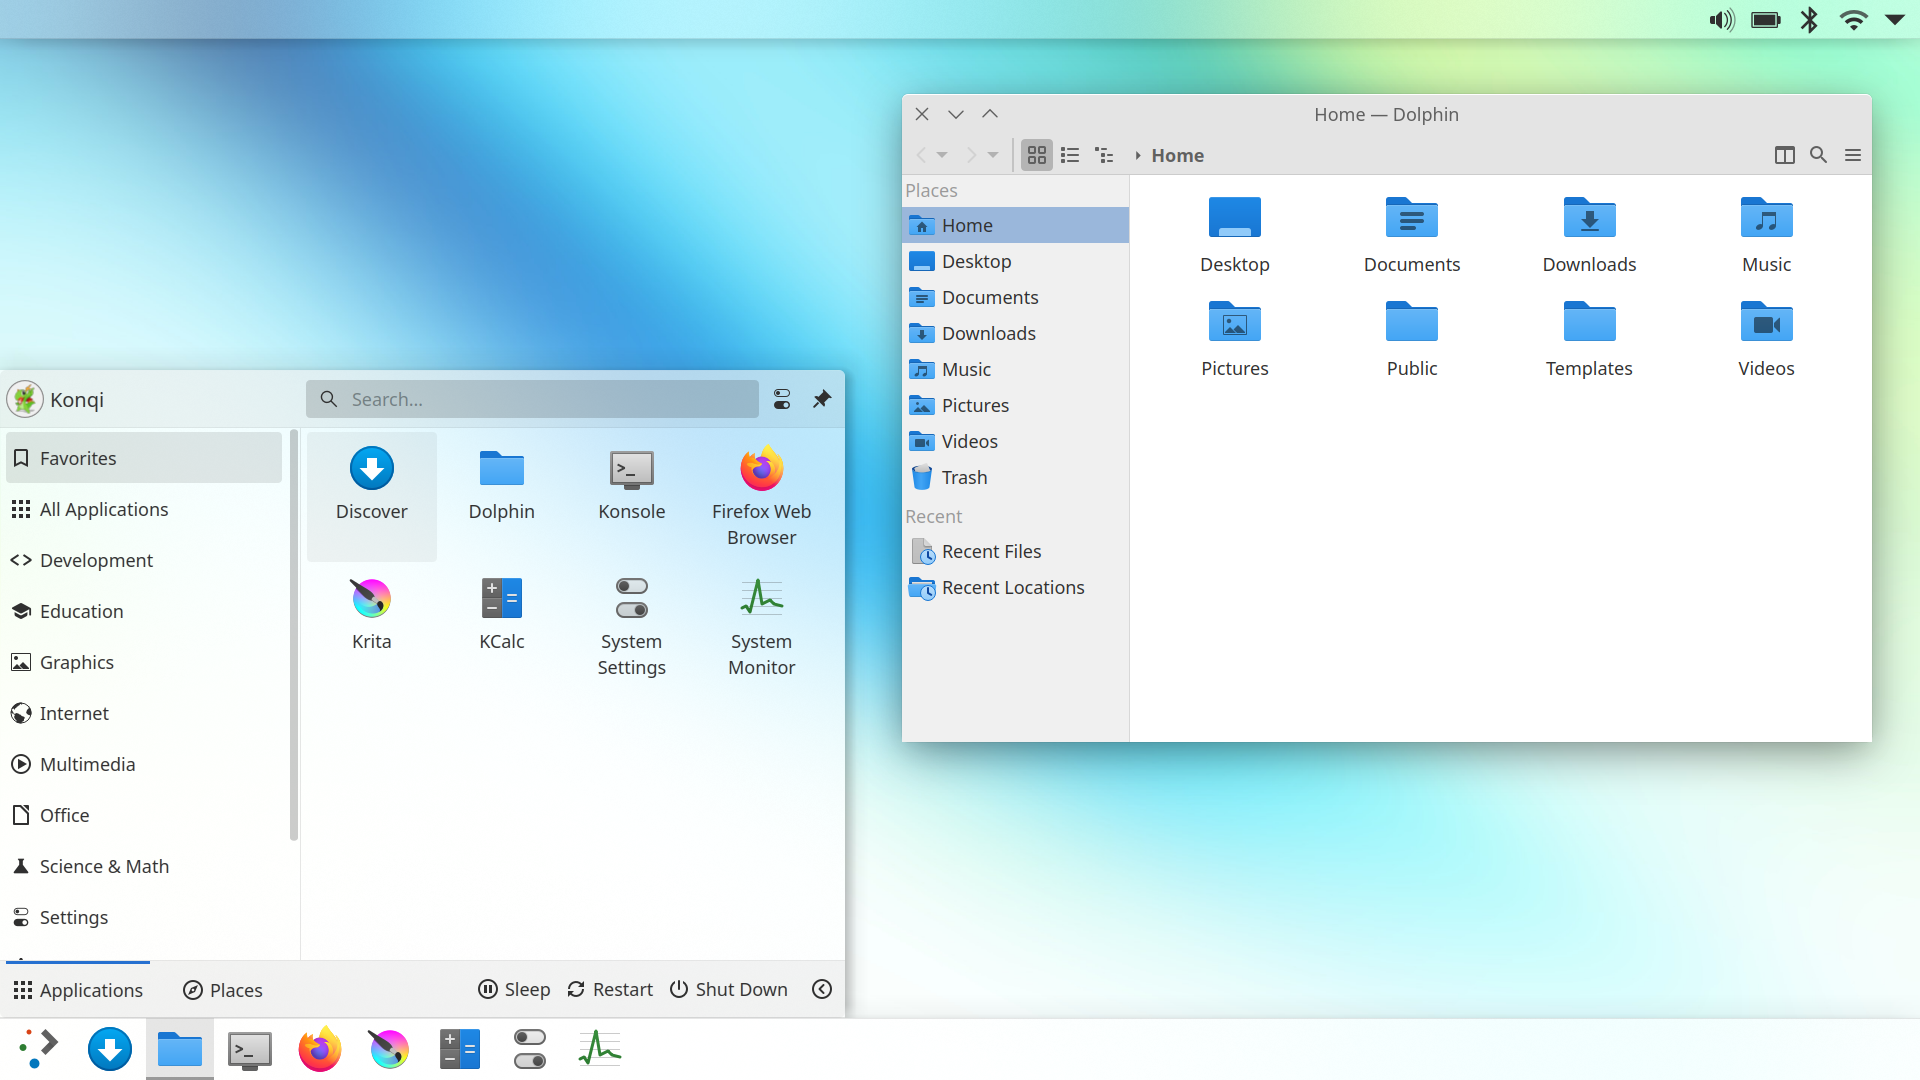1920x1080 pixels.
Task: Open the Downloads folder in Dolphin view
Action: (1589, 234)
